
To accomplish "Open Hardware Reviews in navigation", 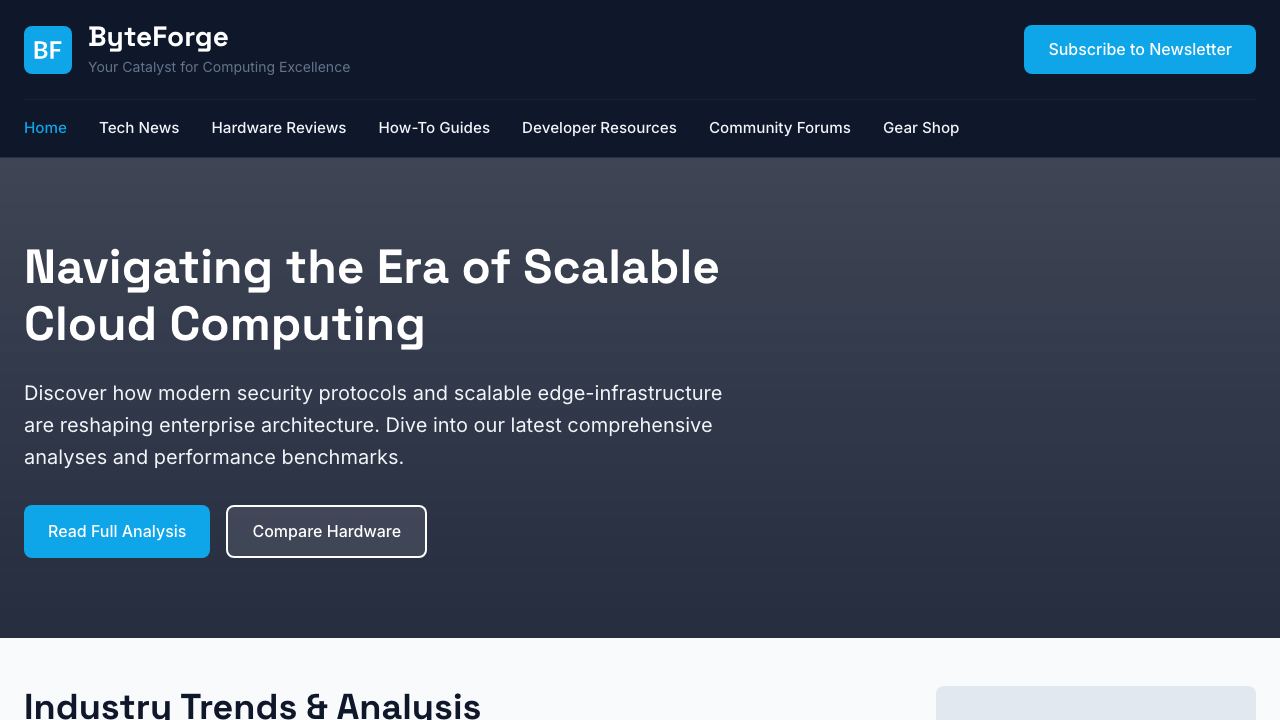I will pyautogui.click(x=278, y=128).
